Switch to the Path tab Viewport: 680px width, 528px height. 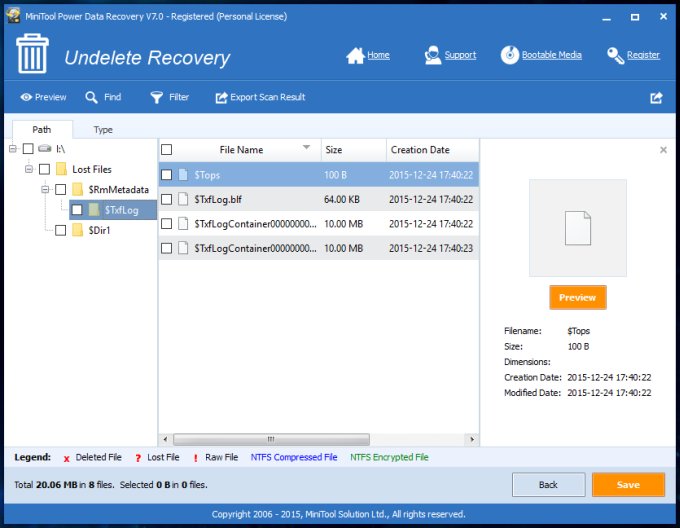point(42,130)
